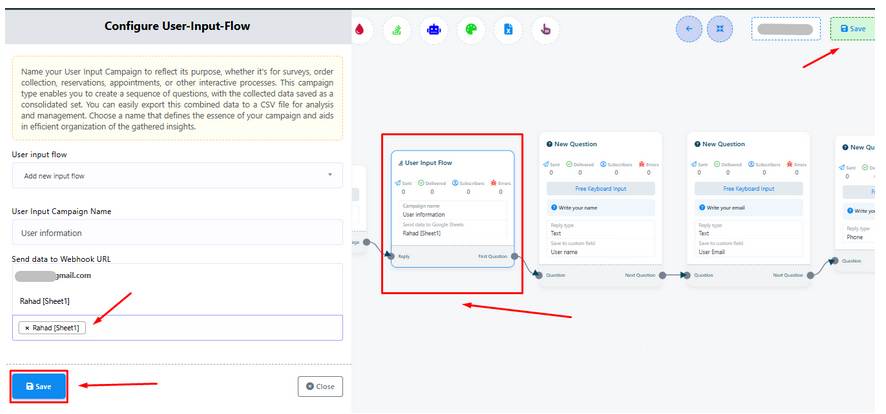This screenshot has height=414, width=886.
Task: Open the green color palette icon
Action: pos(470,29)
